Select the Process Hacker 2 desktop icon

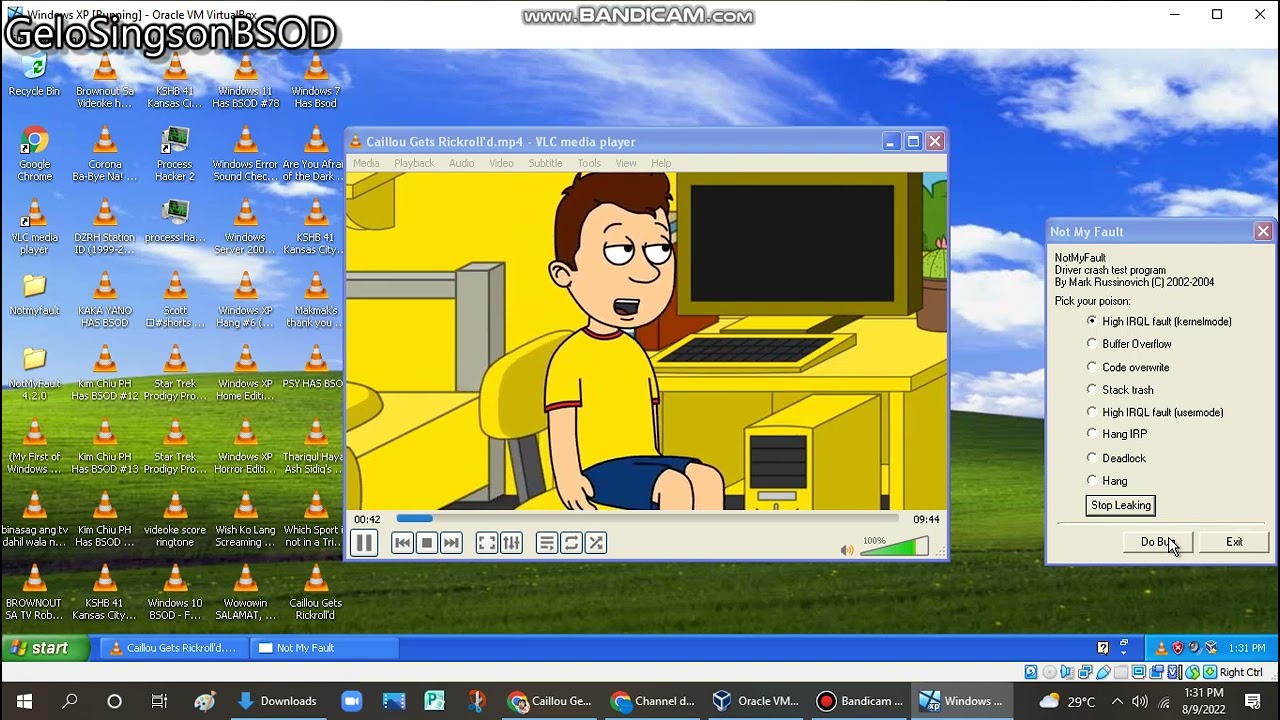click(175, 155)
